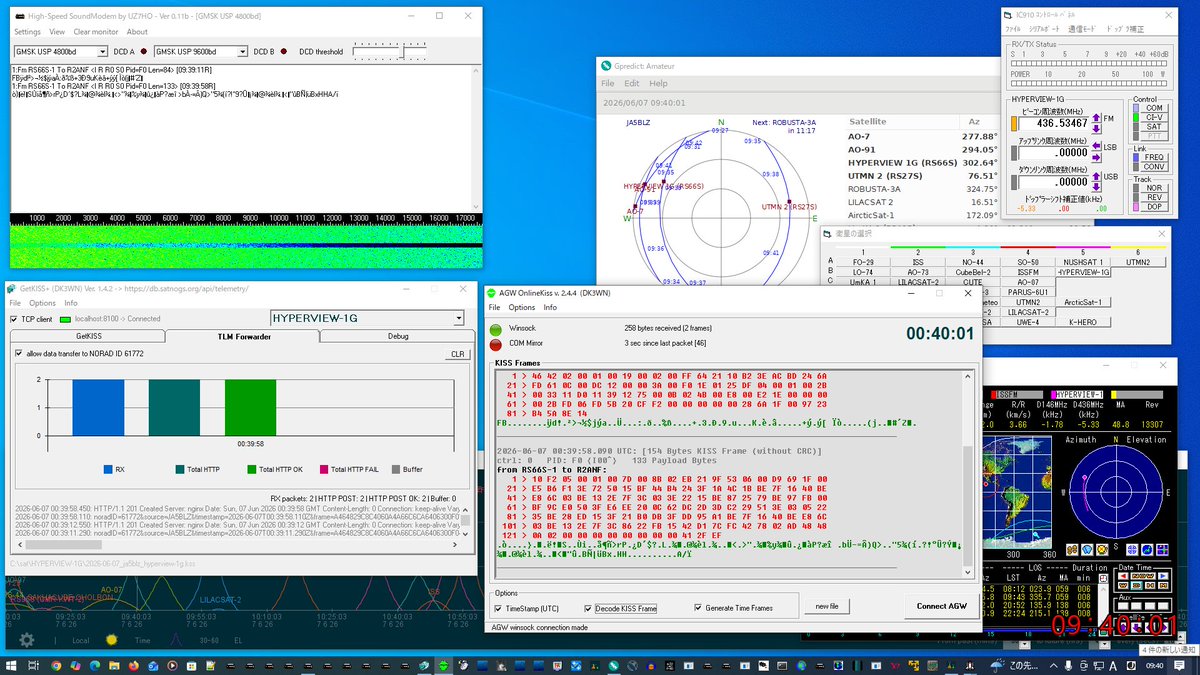Screen dimensions: 1200x675
Task: Select the ISS satellite button in the selection grid
Action: [918, 262]
